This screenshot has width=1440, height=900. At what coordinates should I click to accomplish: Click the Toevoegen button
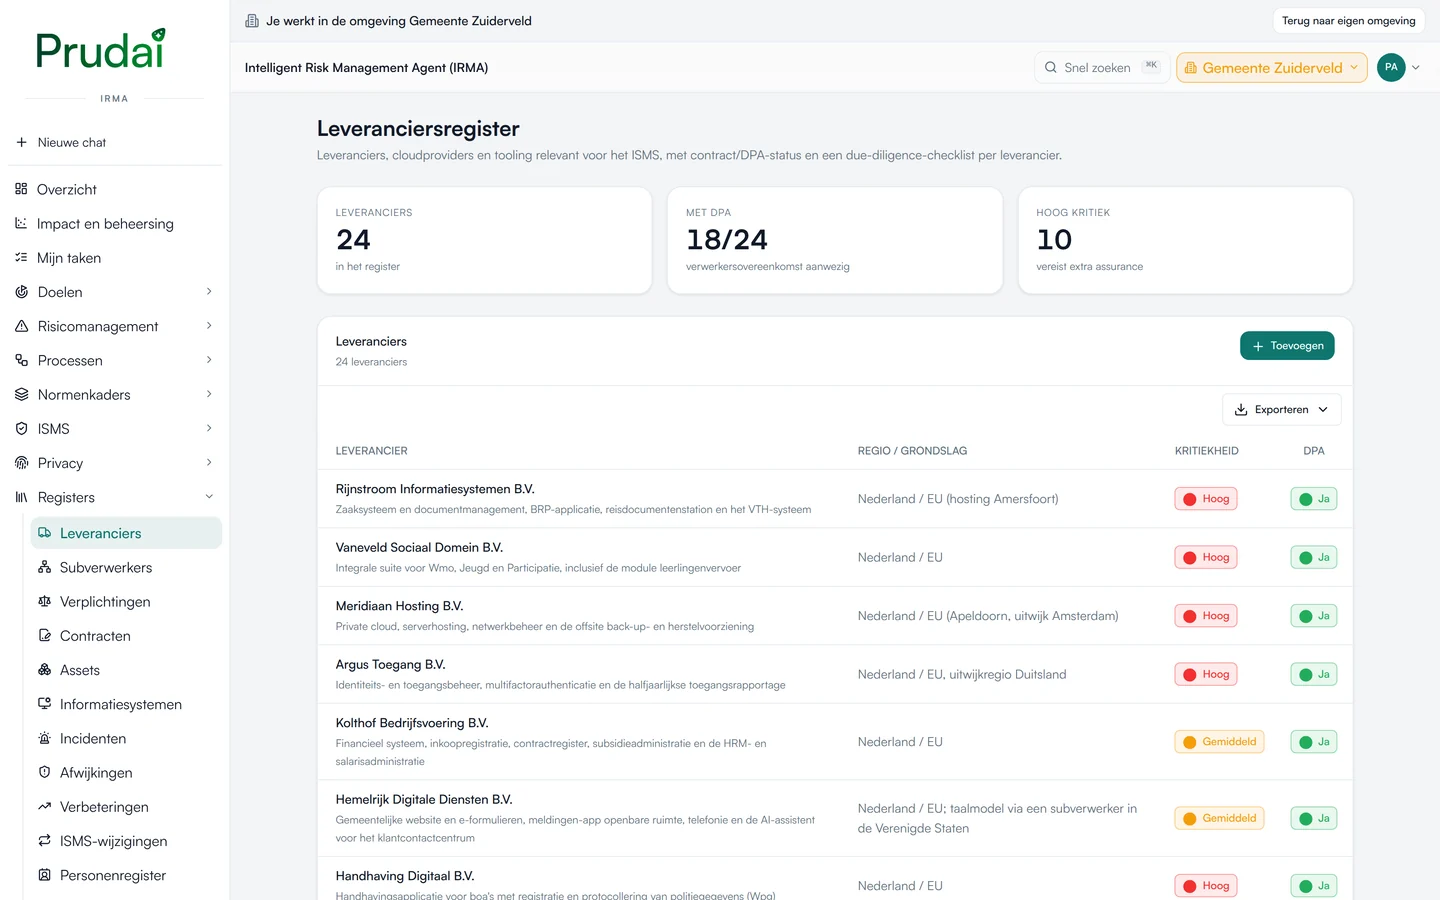tap(1287, 346)
